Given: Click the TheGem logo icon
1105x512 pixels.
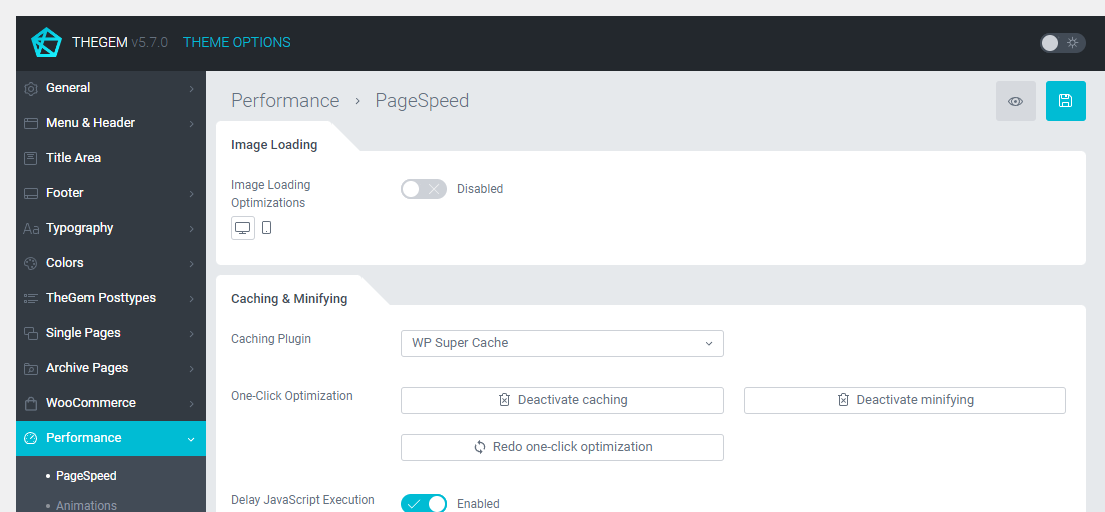Looking at the screenshot, I should coord(46,43).
